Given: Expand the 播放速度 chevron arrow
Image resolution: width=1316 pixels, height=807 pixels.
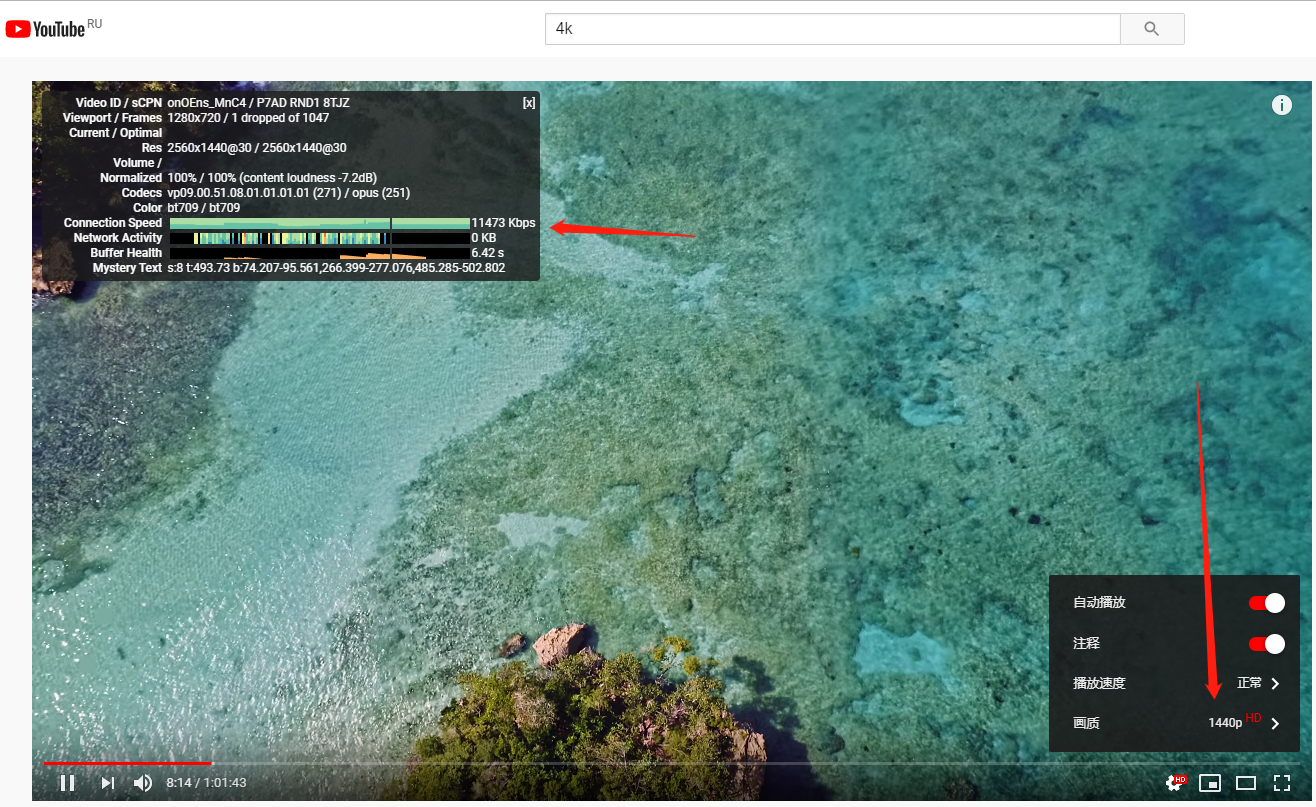Looking at the screenshot, I should 1275,684.
